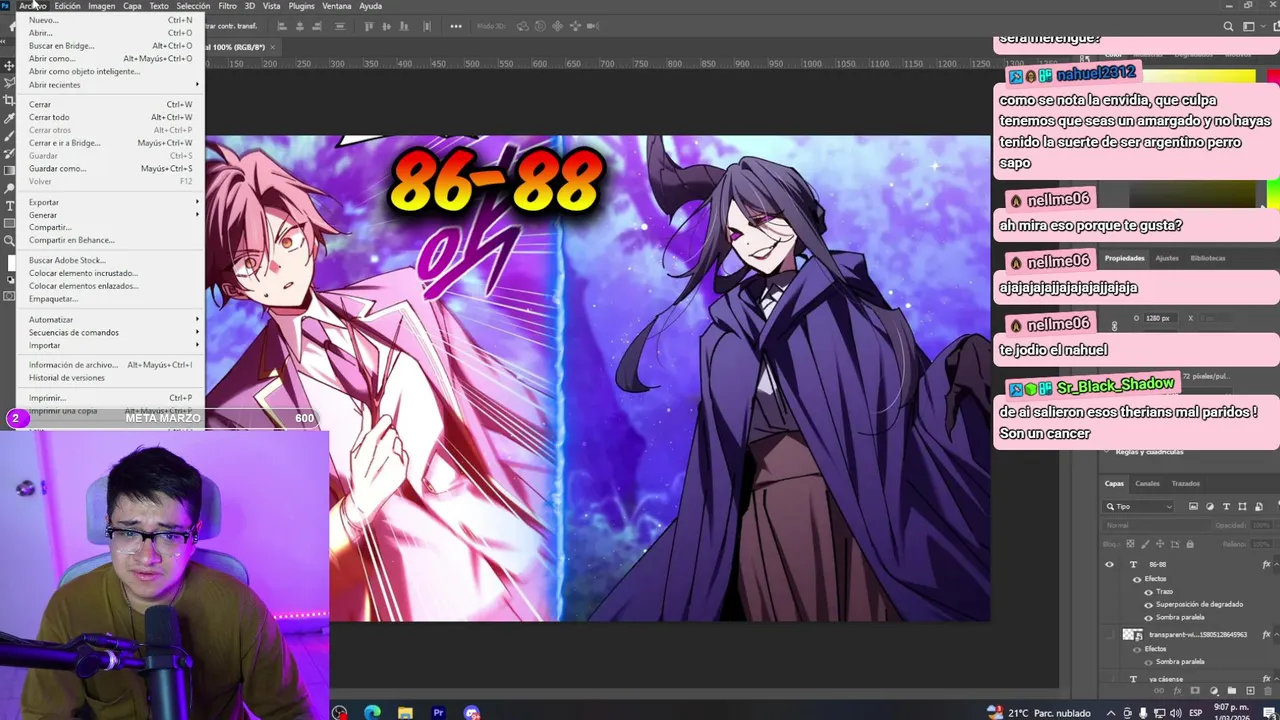The height and width of the screenshot is (720, 1280).
Task: Choose Información de archivo... entry
Action: point(110,365)
